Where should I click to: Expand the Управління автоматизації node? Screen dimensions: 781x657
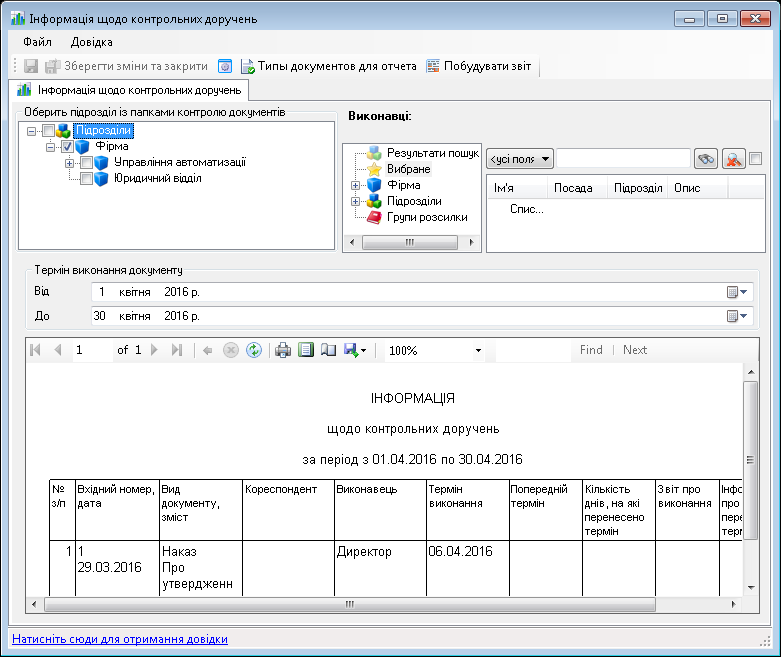point(69,163)
